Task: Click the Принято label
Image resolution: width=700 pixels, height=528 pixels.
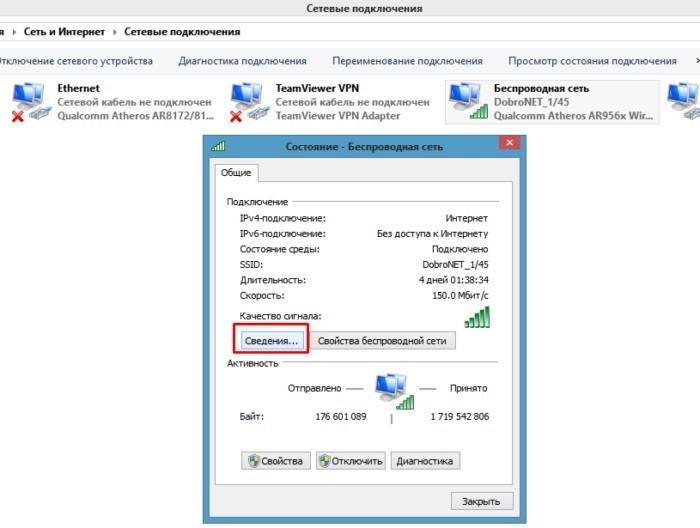Action: click(x=468, y=388)
